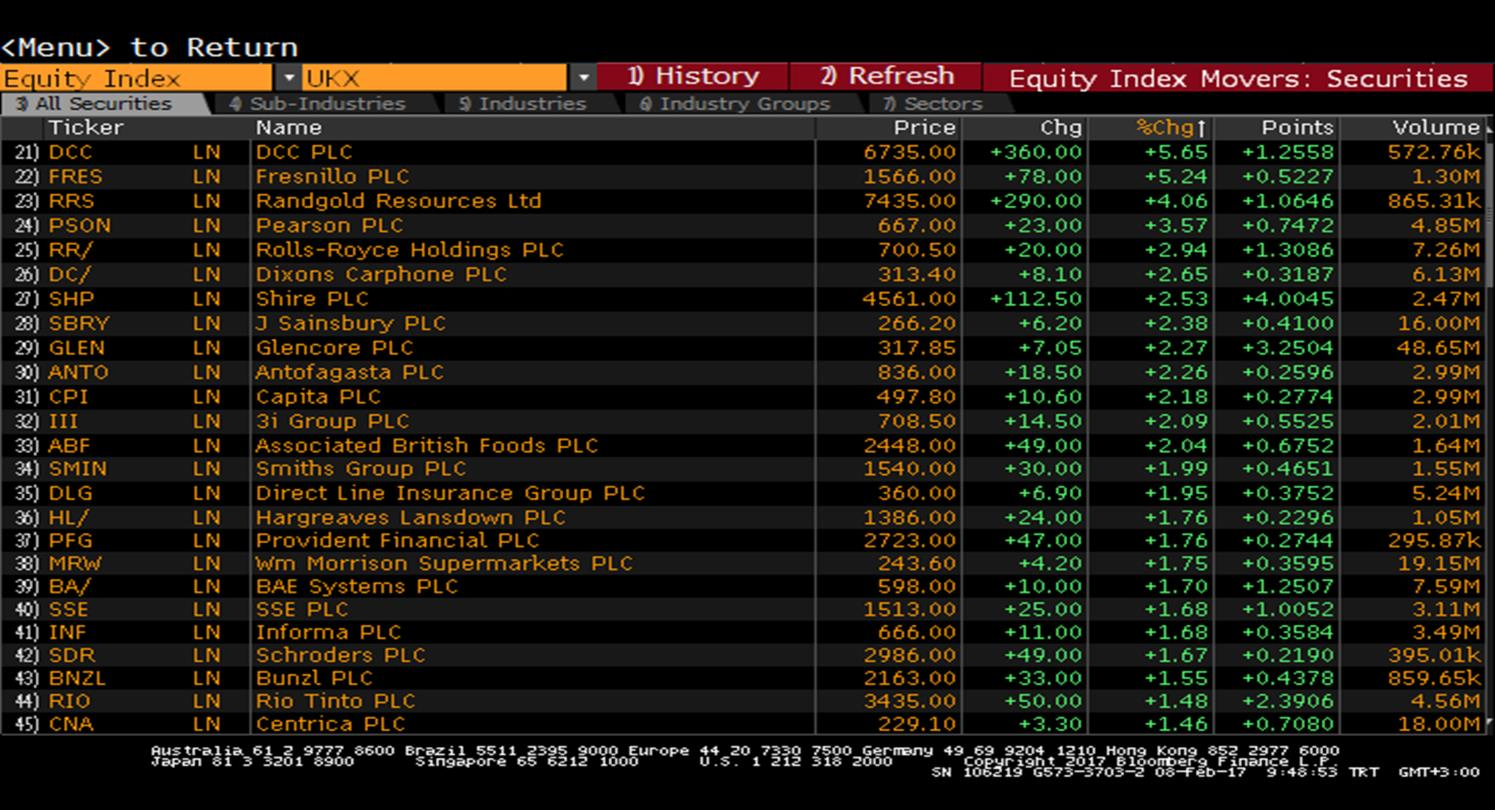1495x810 pixels.
Task: Select Dixons Carphone PLC
Action: click(x=381, y=275)
